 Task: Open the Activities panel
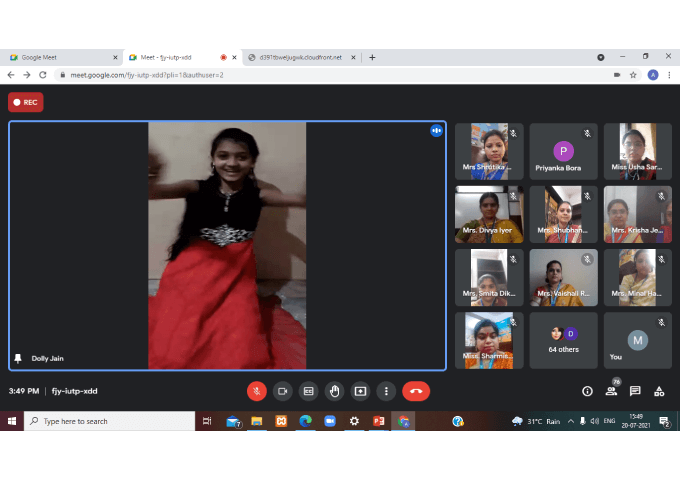pos(659,391)
